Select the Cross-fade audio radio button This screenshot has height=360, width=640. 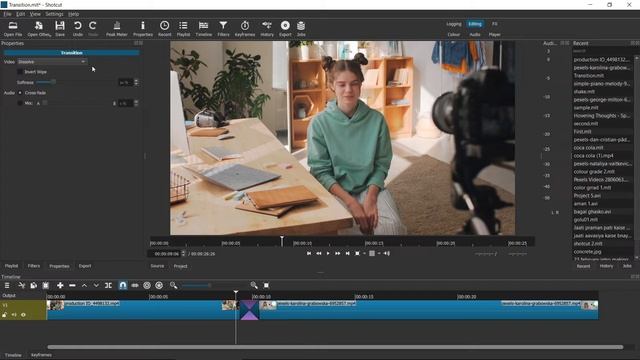point(20,93)
